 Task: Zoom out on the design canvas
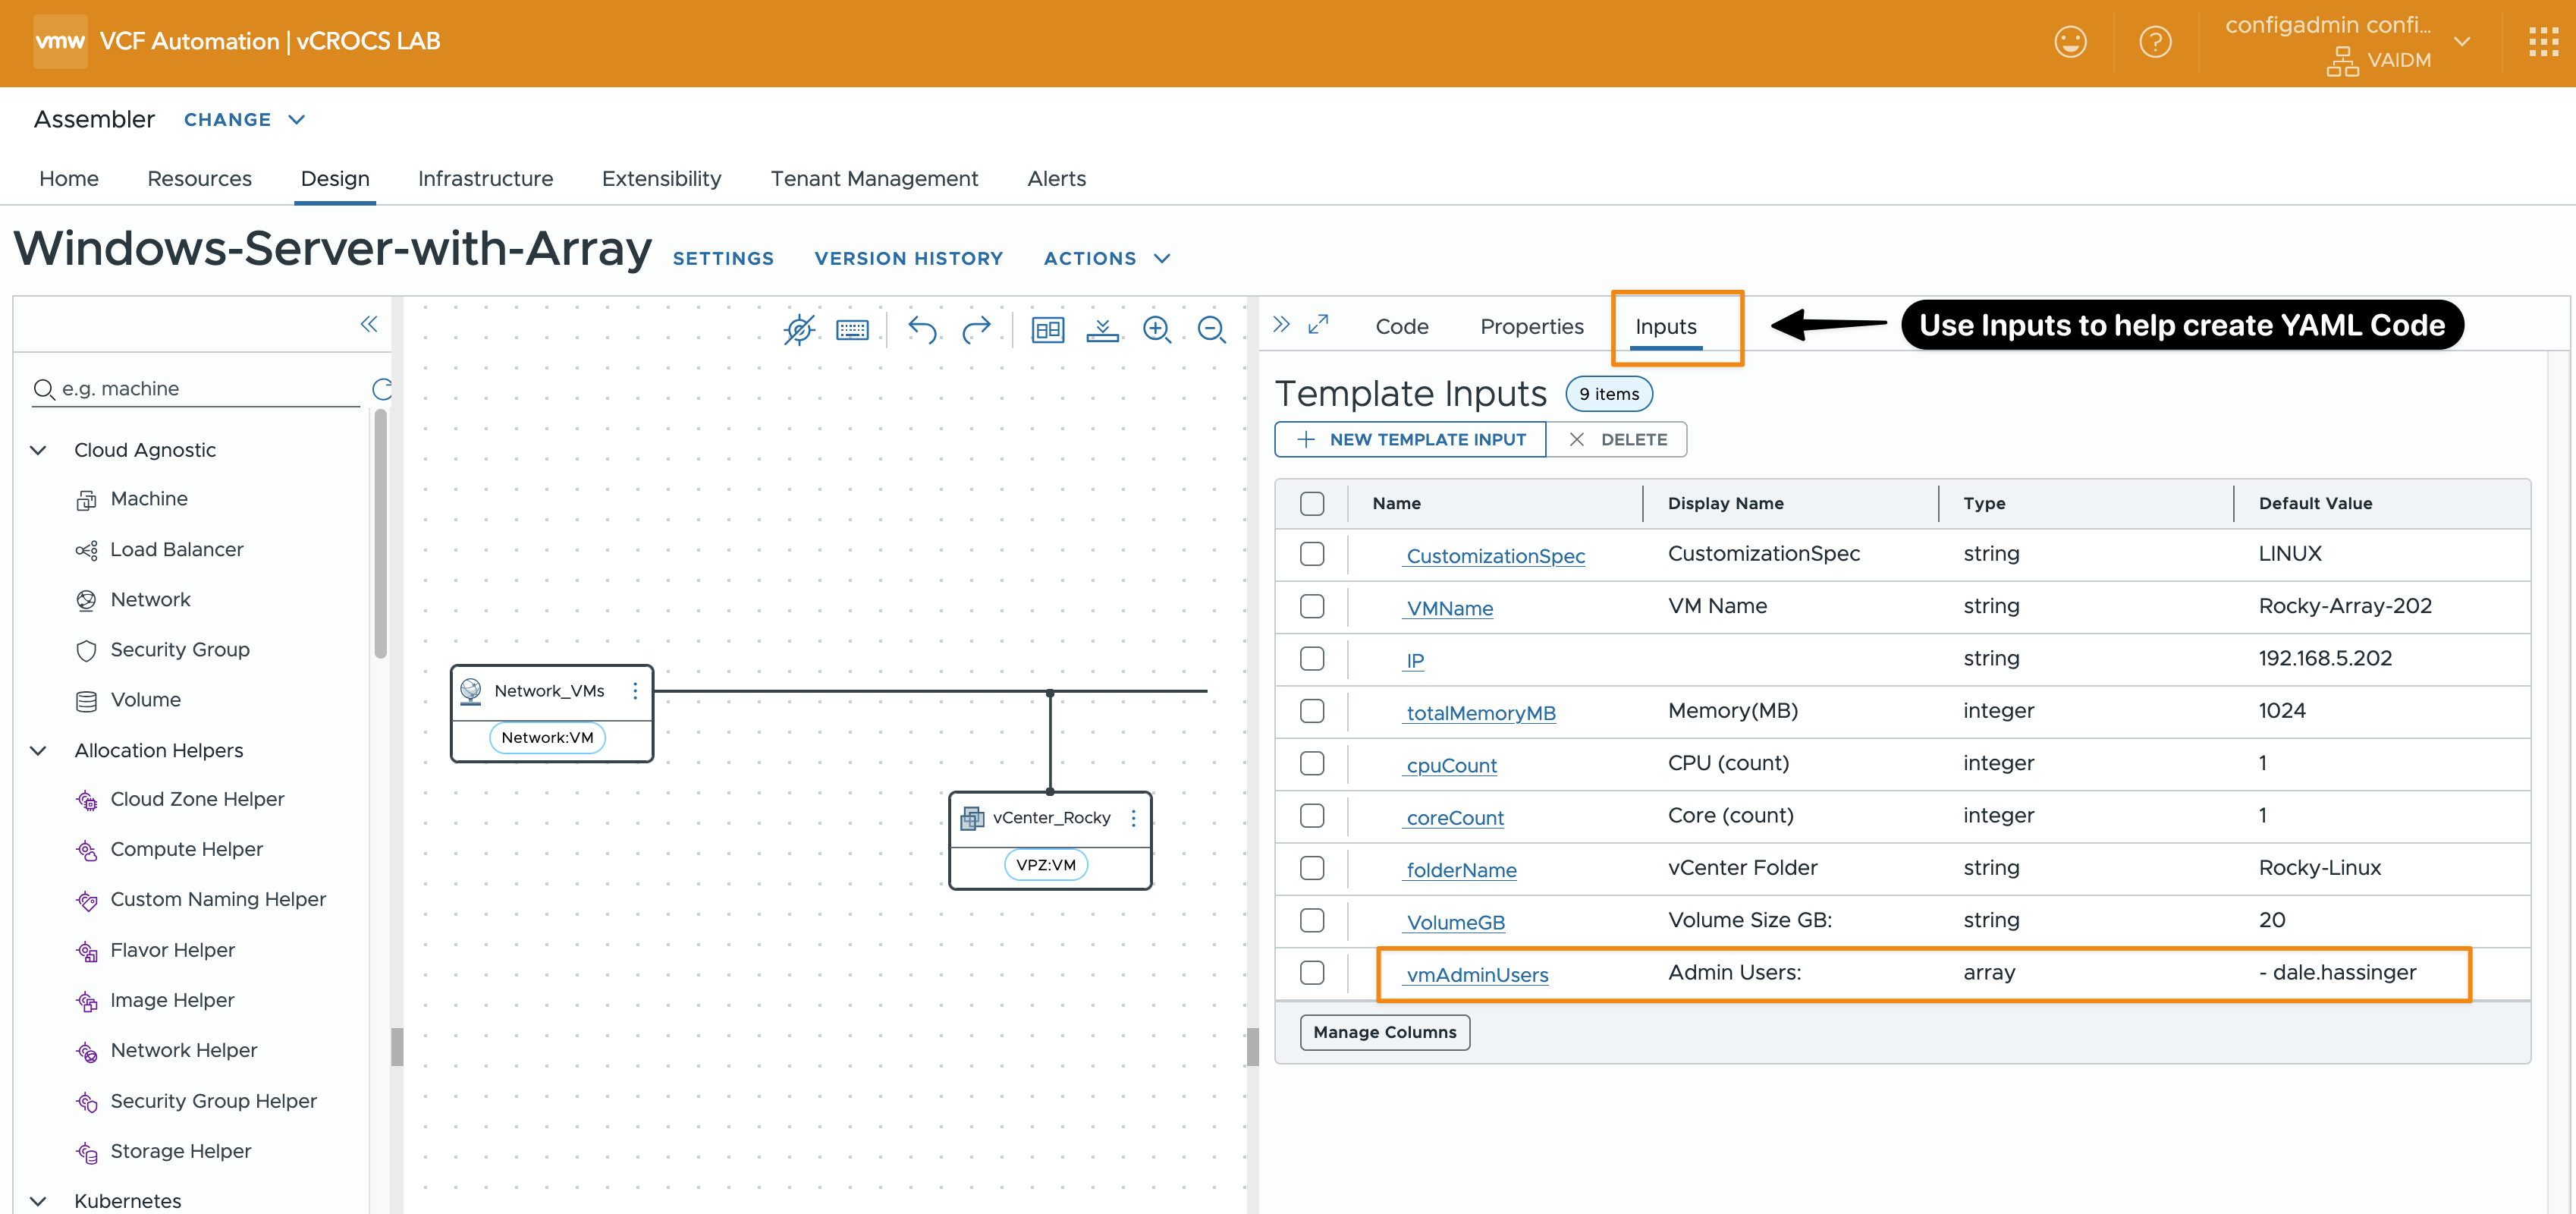(1211, 329)
